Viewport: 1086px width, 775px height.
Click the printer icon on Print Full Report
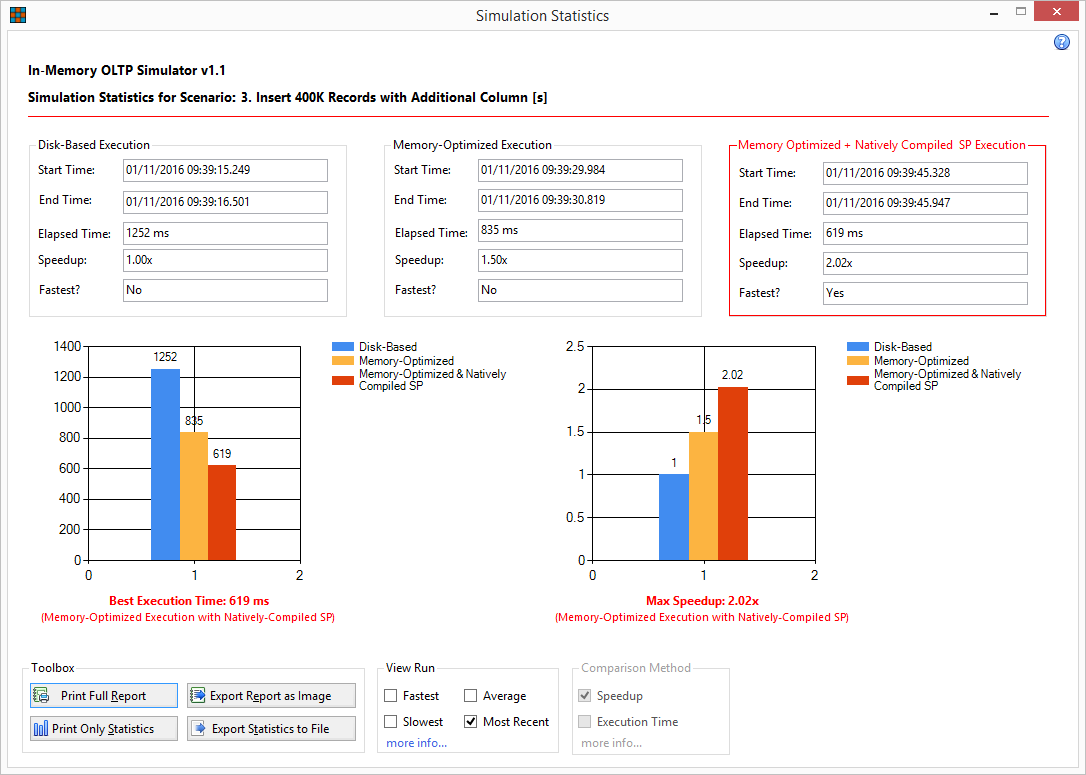pos(42,695)
